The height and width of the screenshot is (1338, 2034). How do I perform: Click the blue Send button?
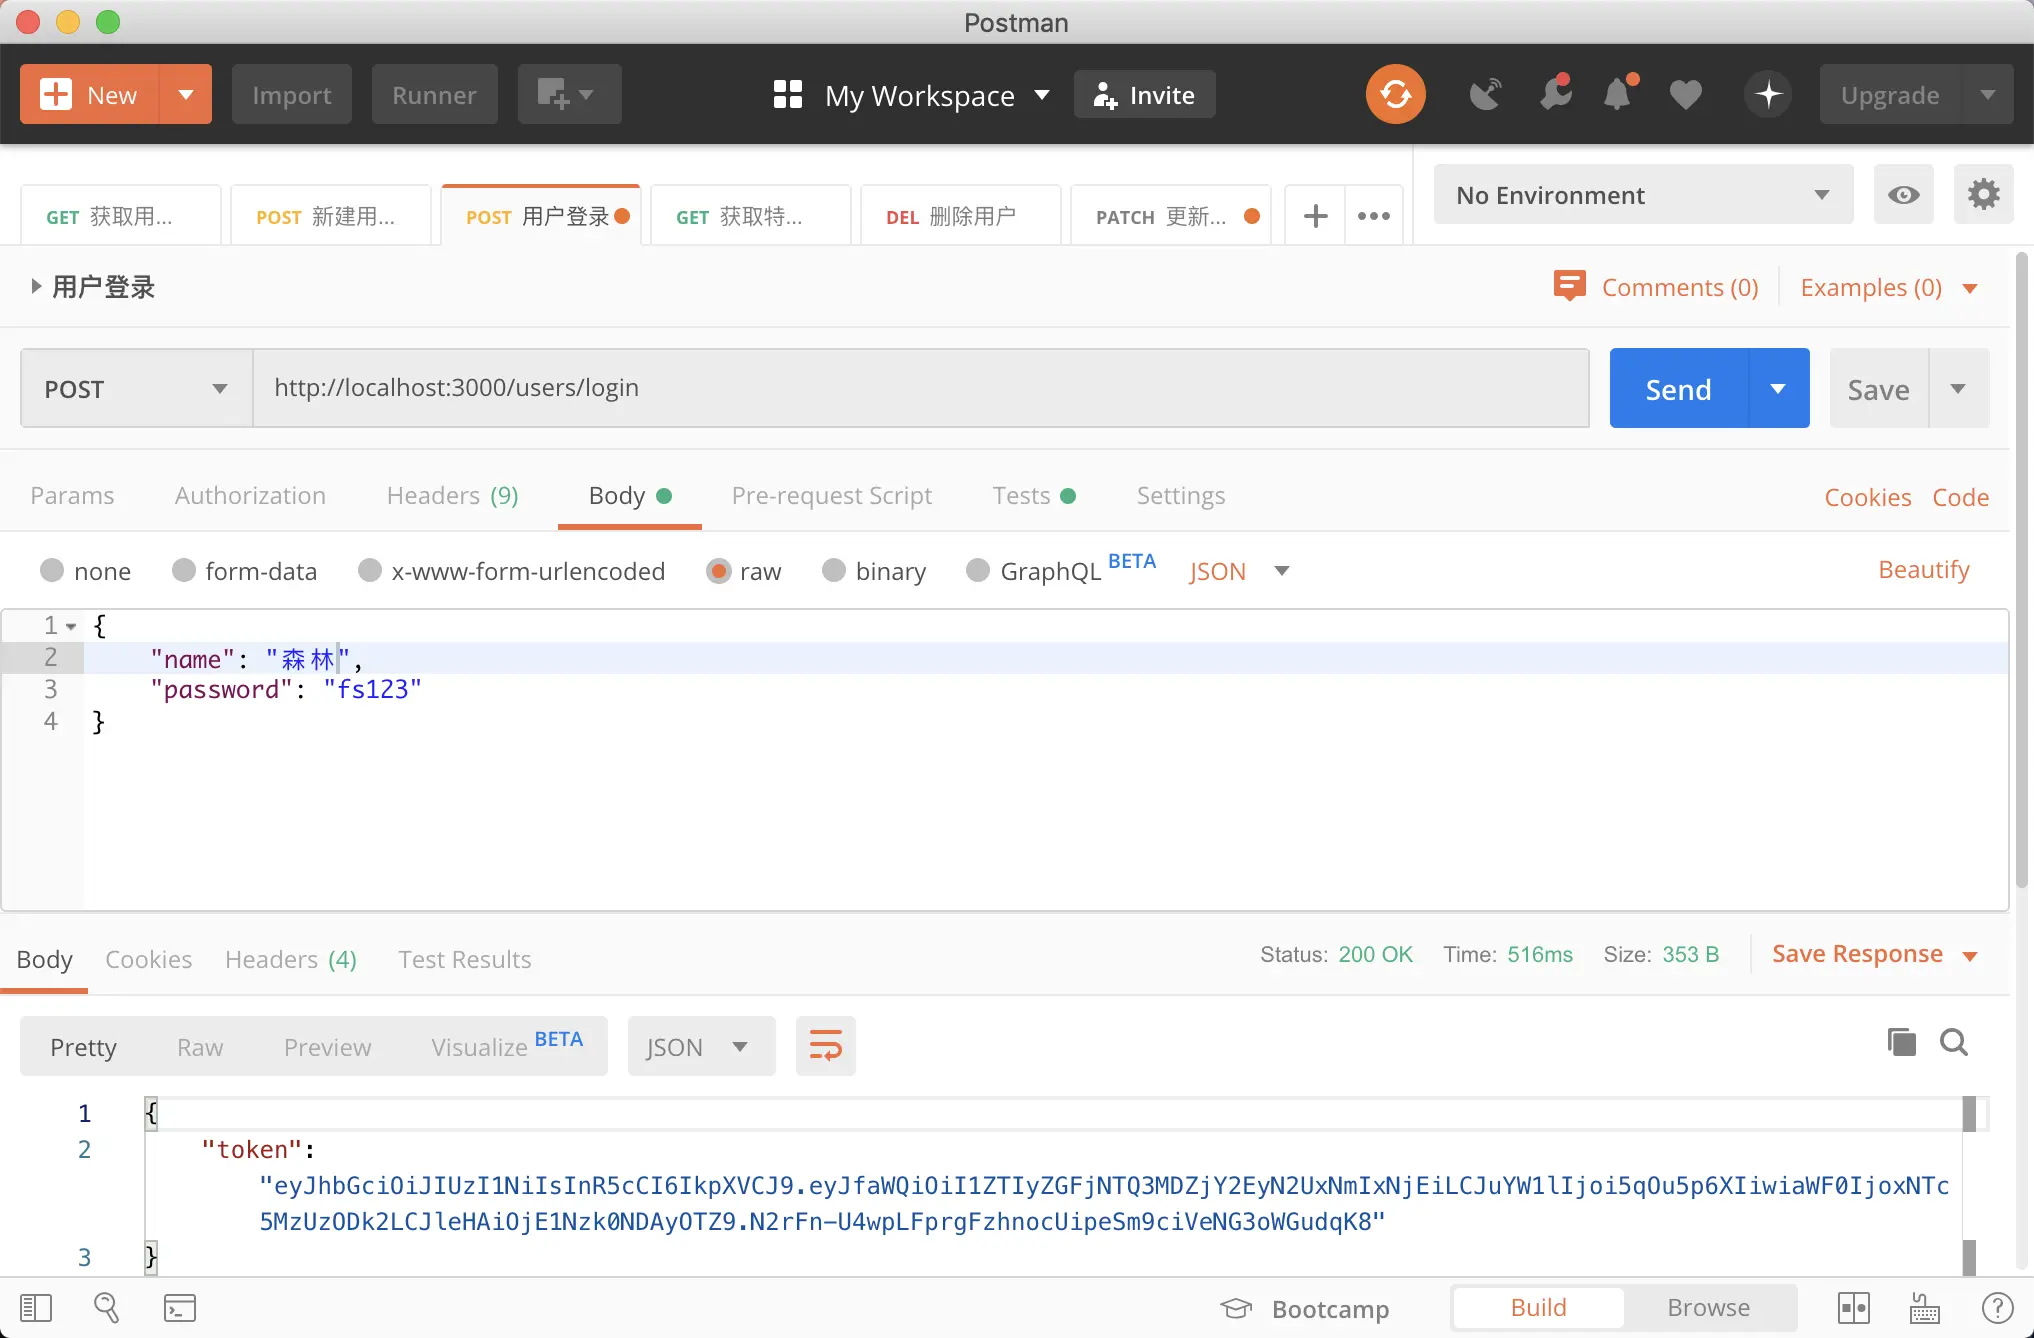coord(1678,389)
